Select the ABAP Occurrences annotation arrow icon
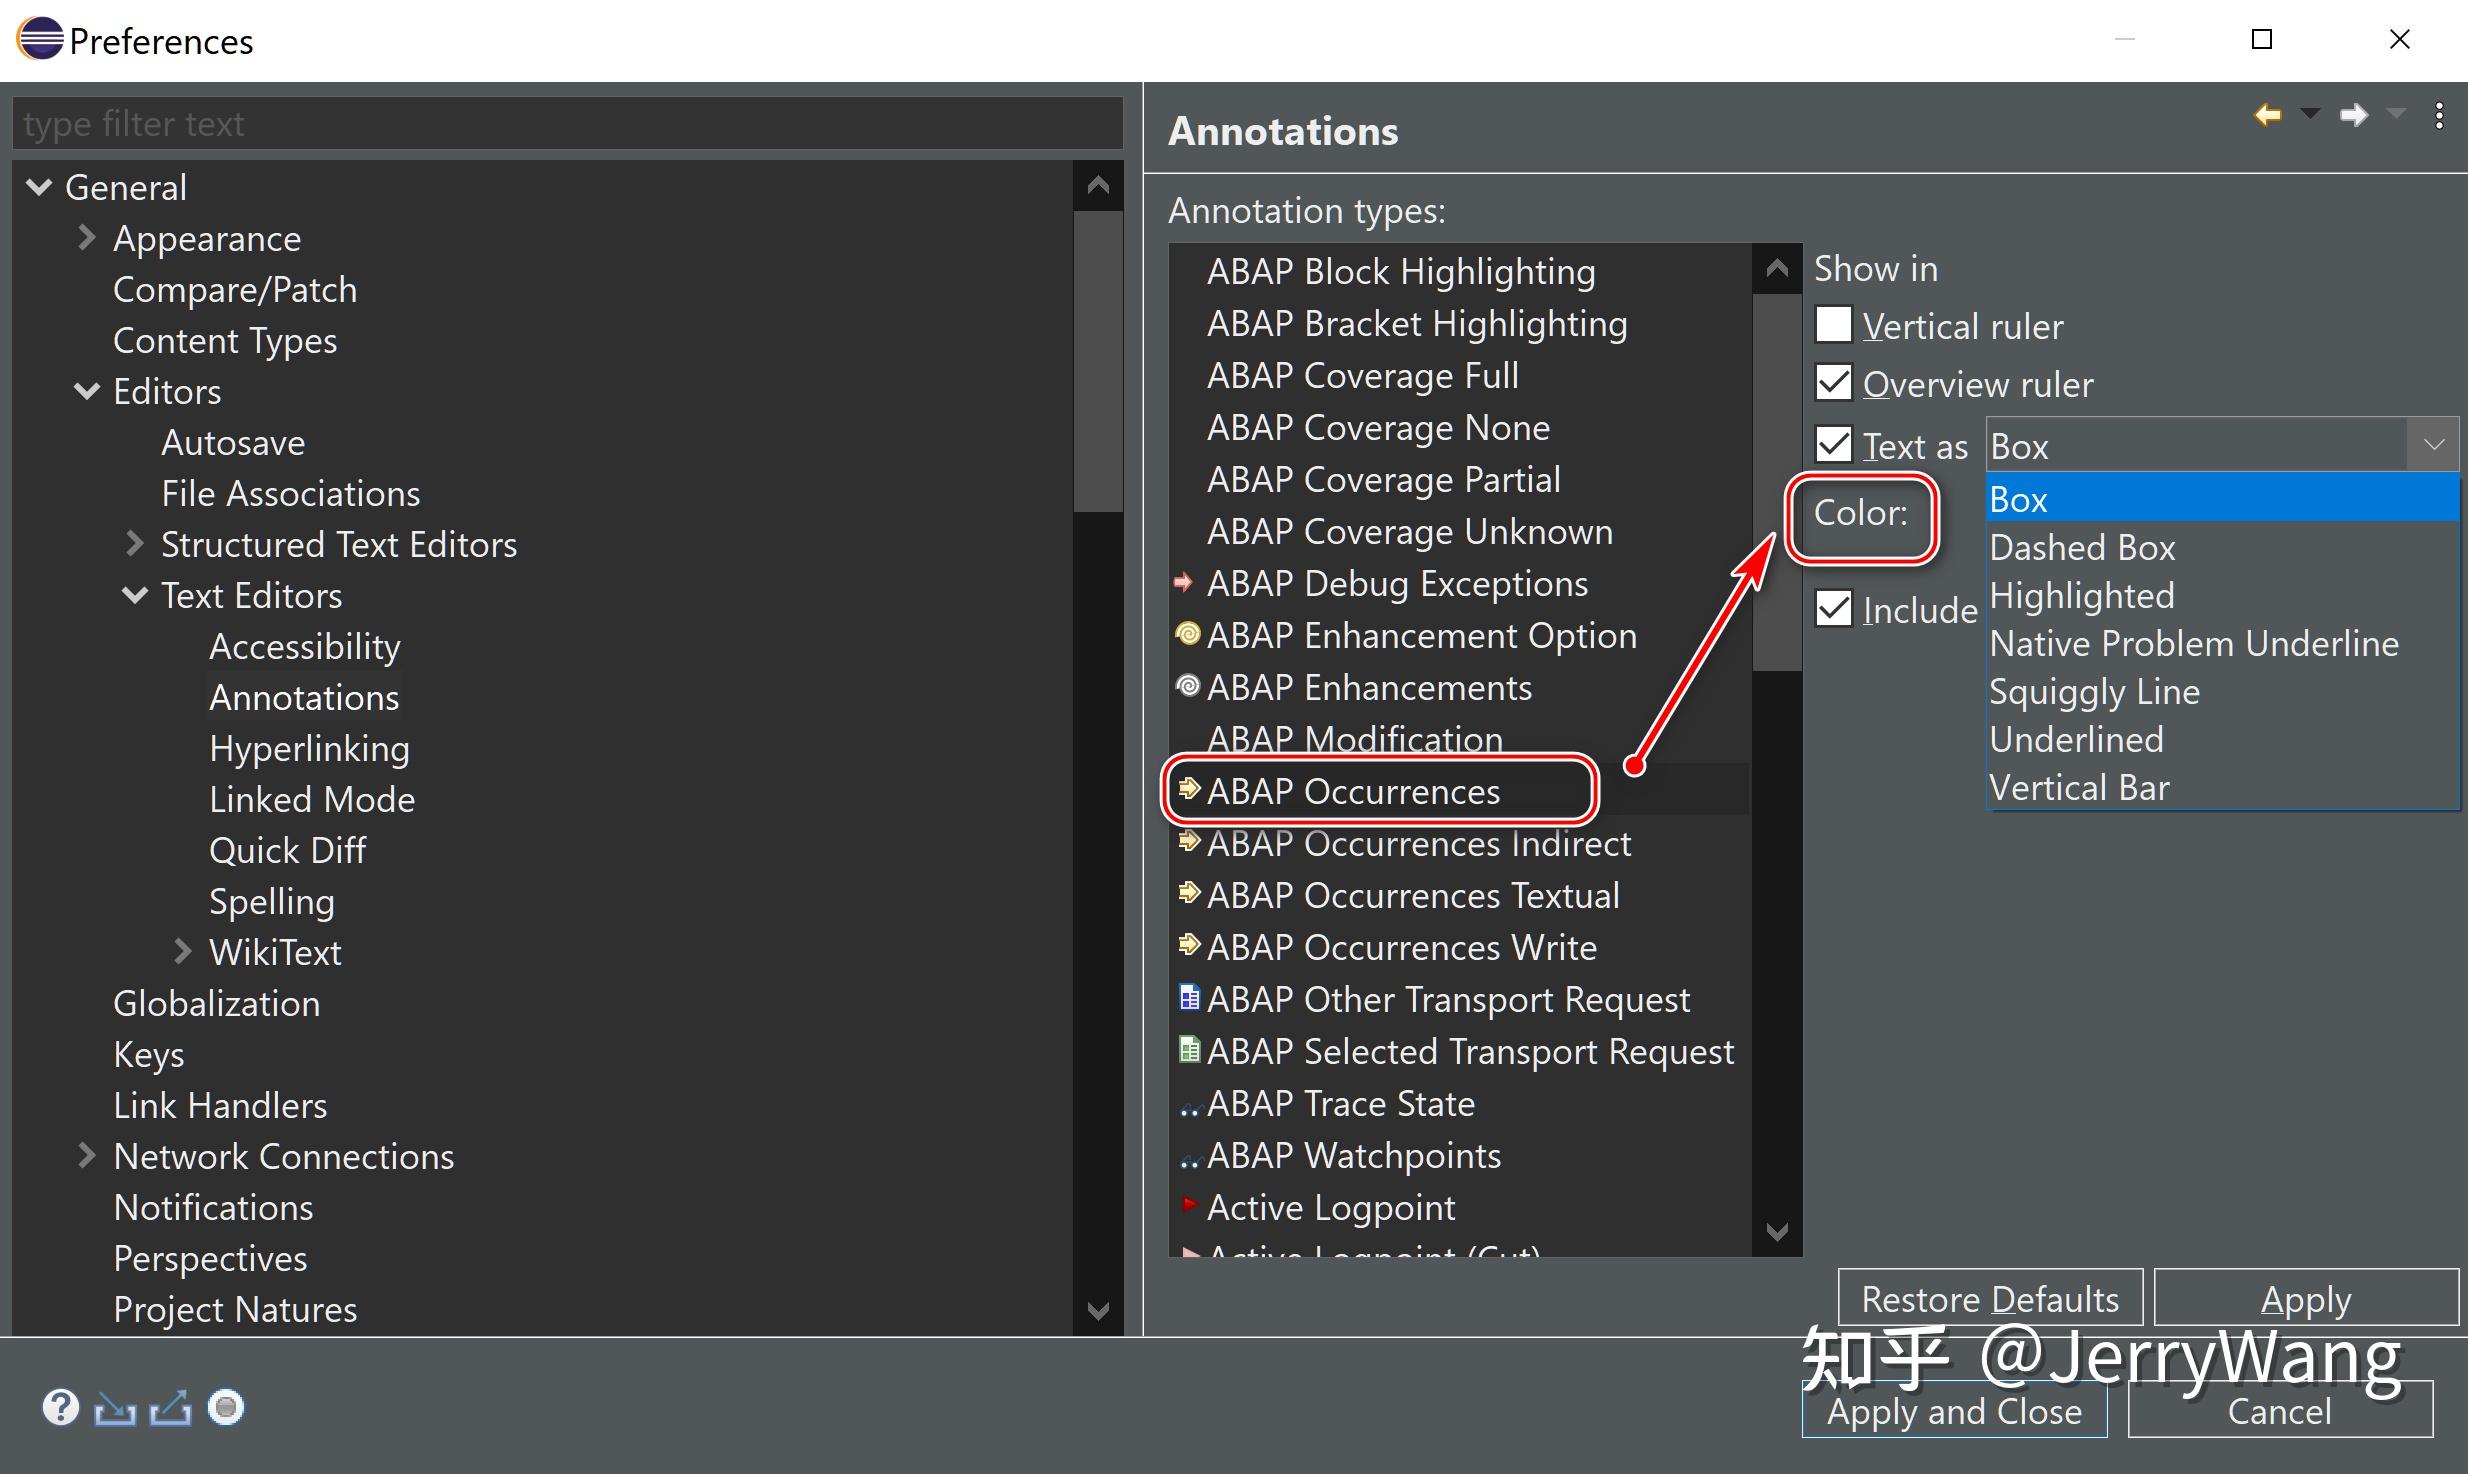This screenshot has width=2468, height=1474. [x=1189, y=790]
